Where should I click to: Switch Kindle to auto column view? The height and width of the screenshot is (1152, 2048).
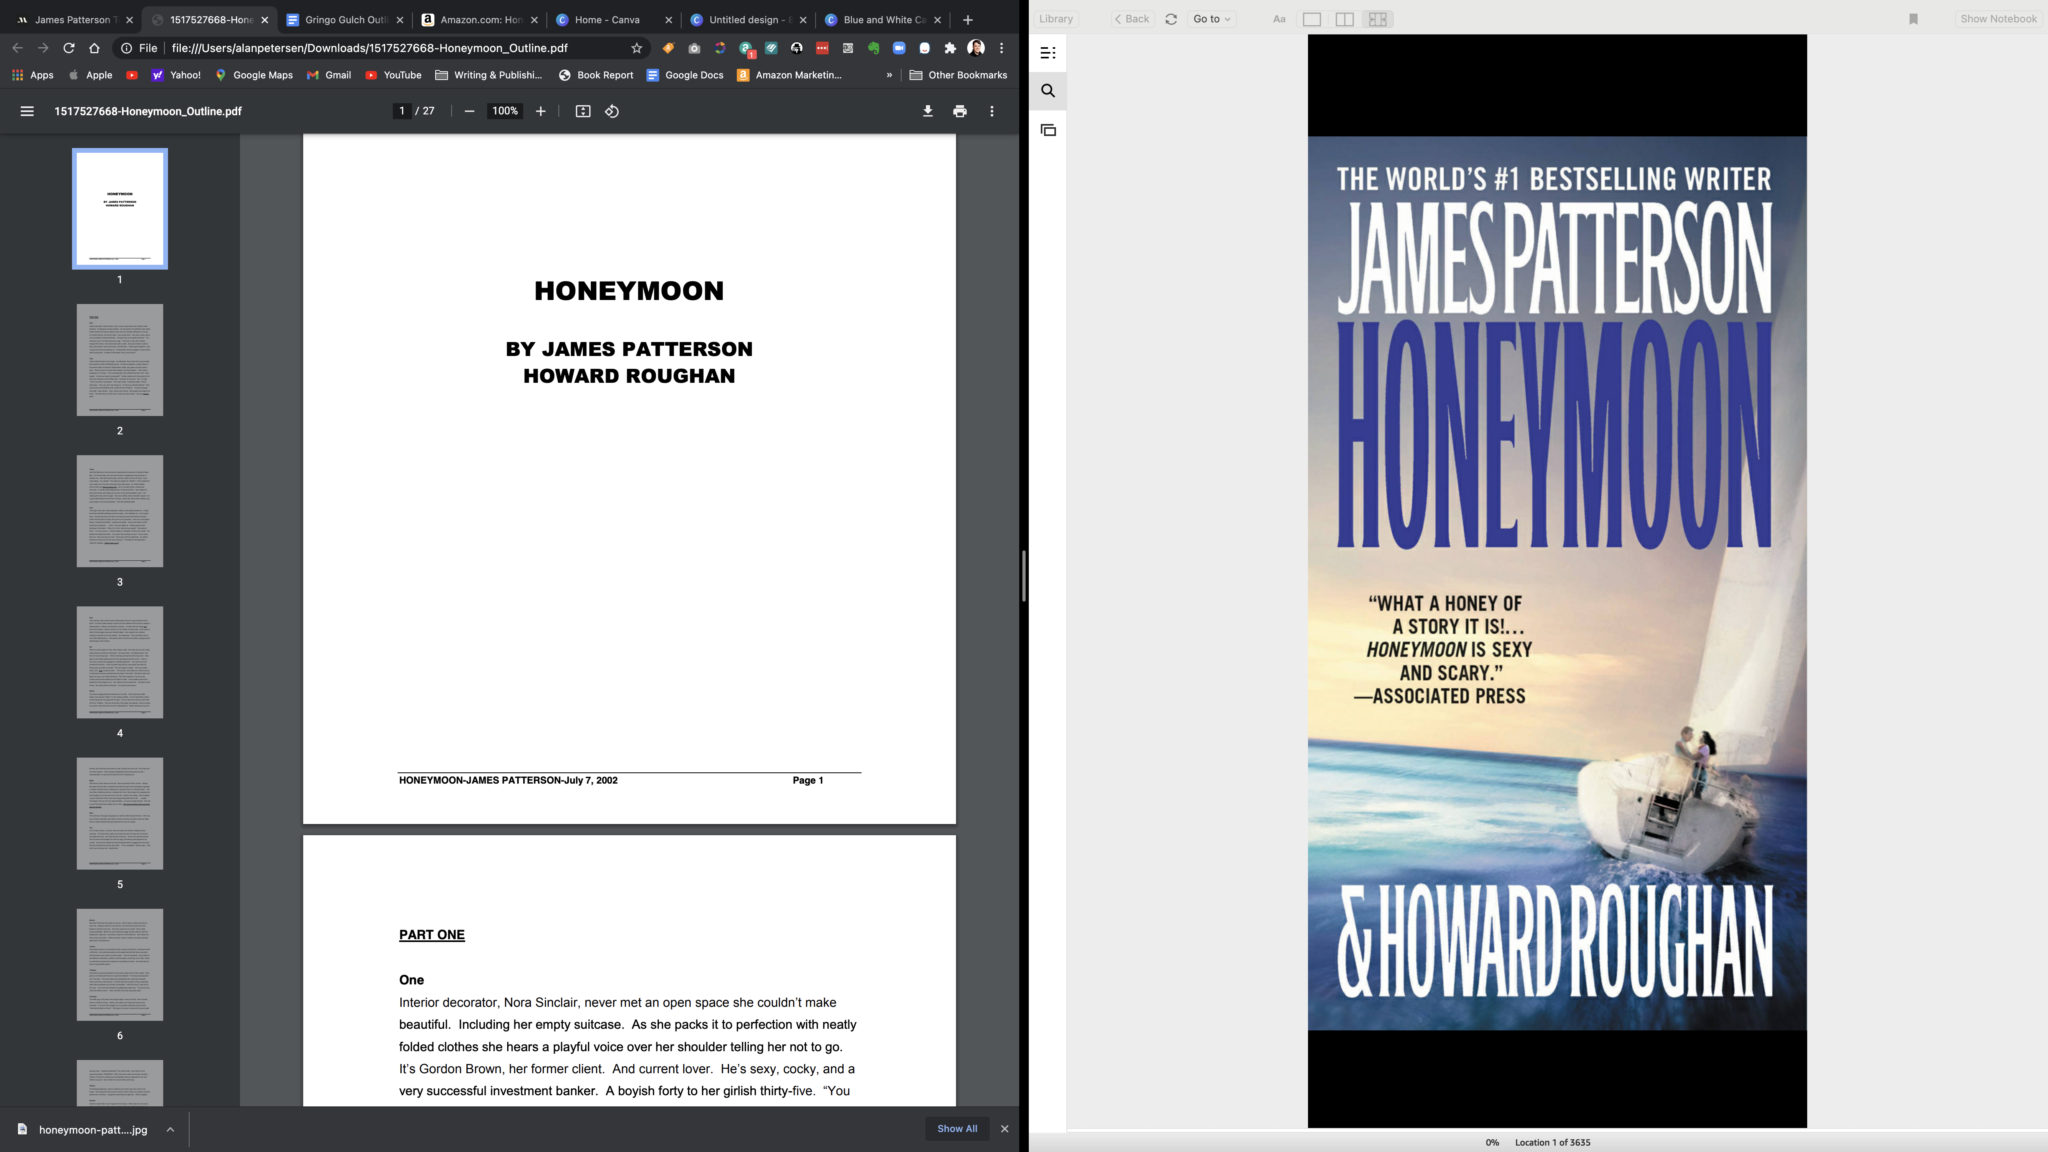coord(1378,19)
